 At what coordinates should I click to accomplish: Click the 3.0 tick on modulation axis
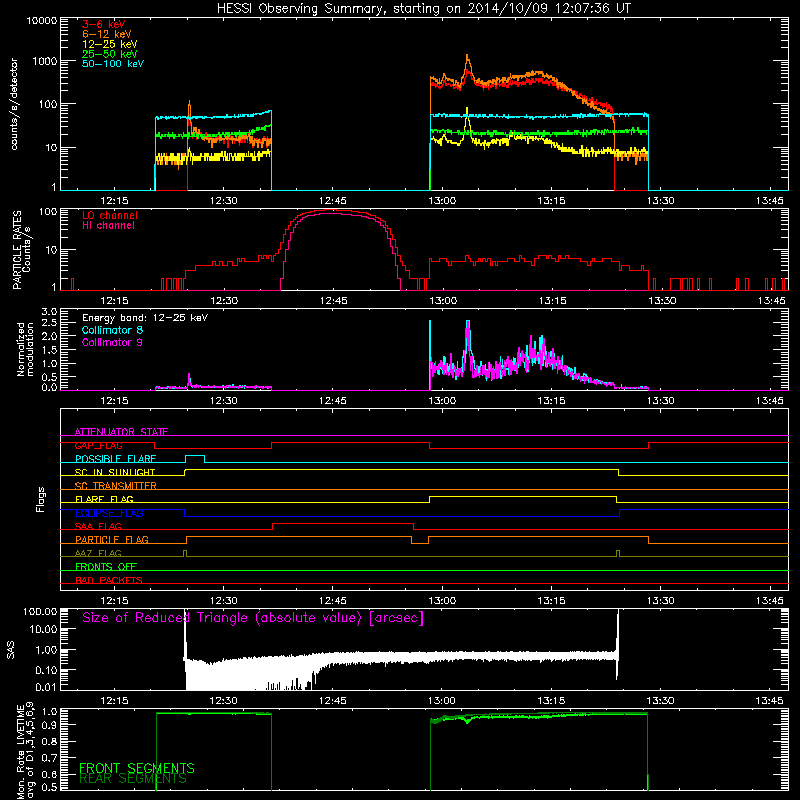tap(49, 312)
